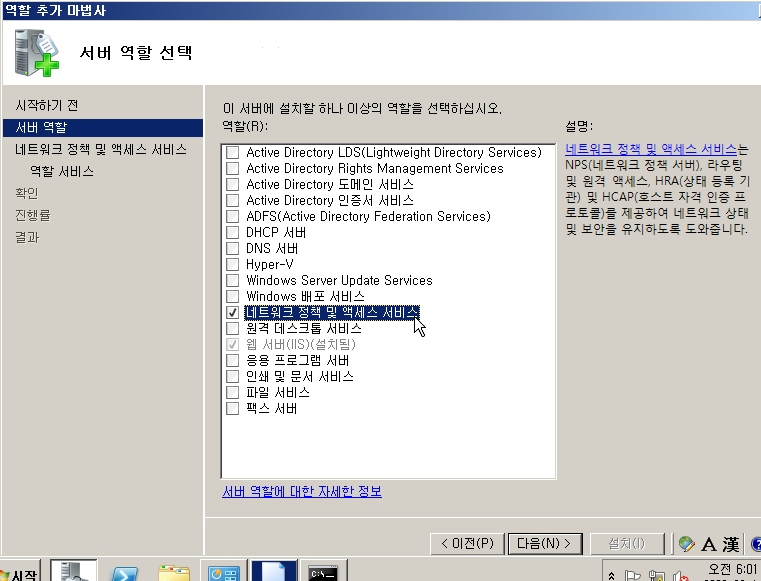Select the 확인 sidebar step
Screen dimensions: 761x581
27,193
